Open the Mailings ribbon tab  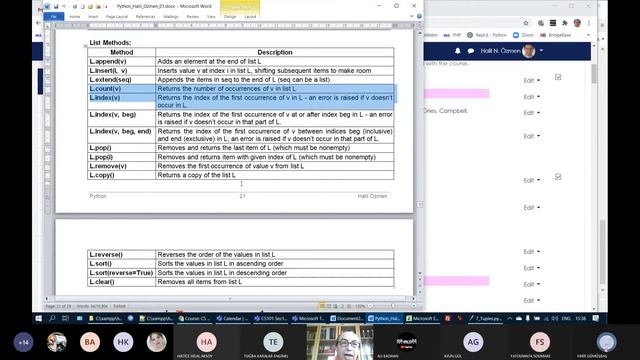(171, 17)
